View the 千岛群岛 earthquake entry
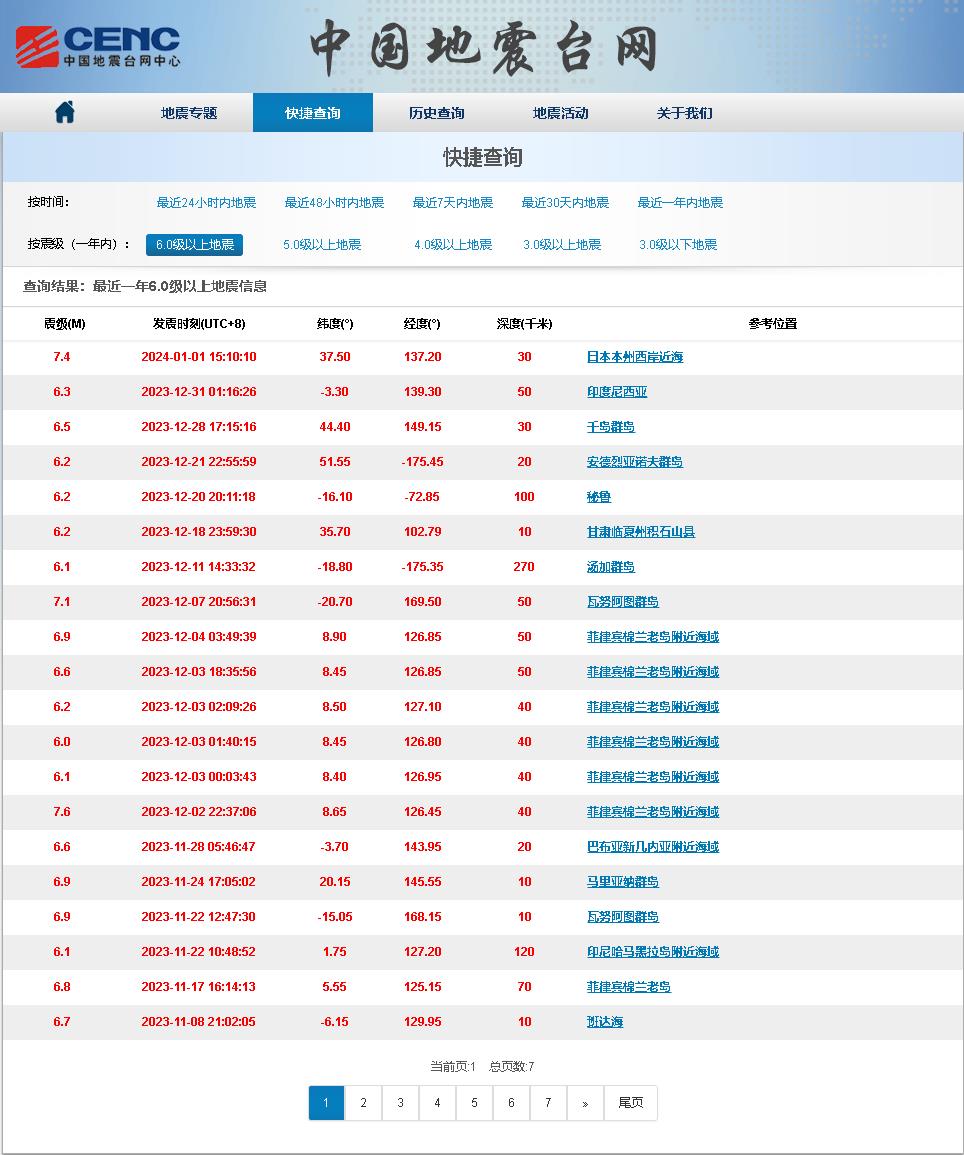The image size is (964, 1155). [610, 427]
